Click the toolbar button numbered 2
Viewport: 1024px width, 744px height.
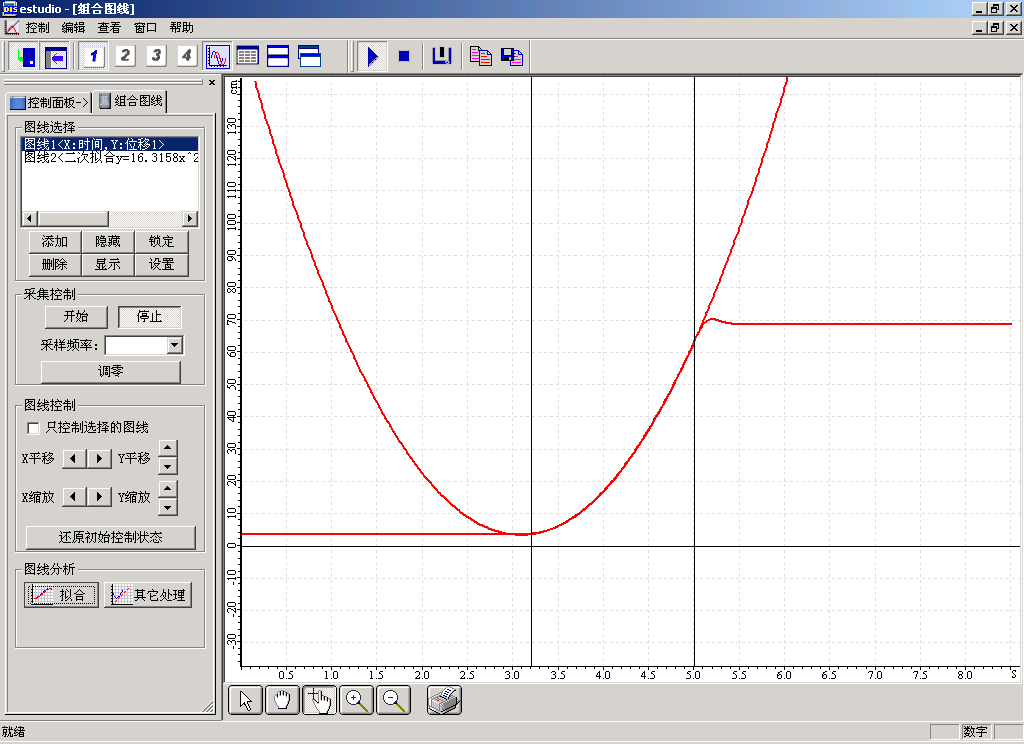click(125, 56)
